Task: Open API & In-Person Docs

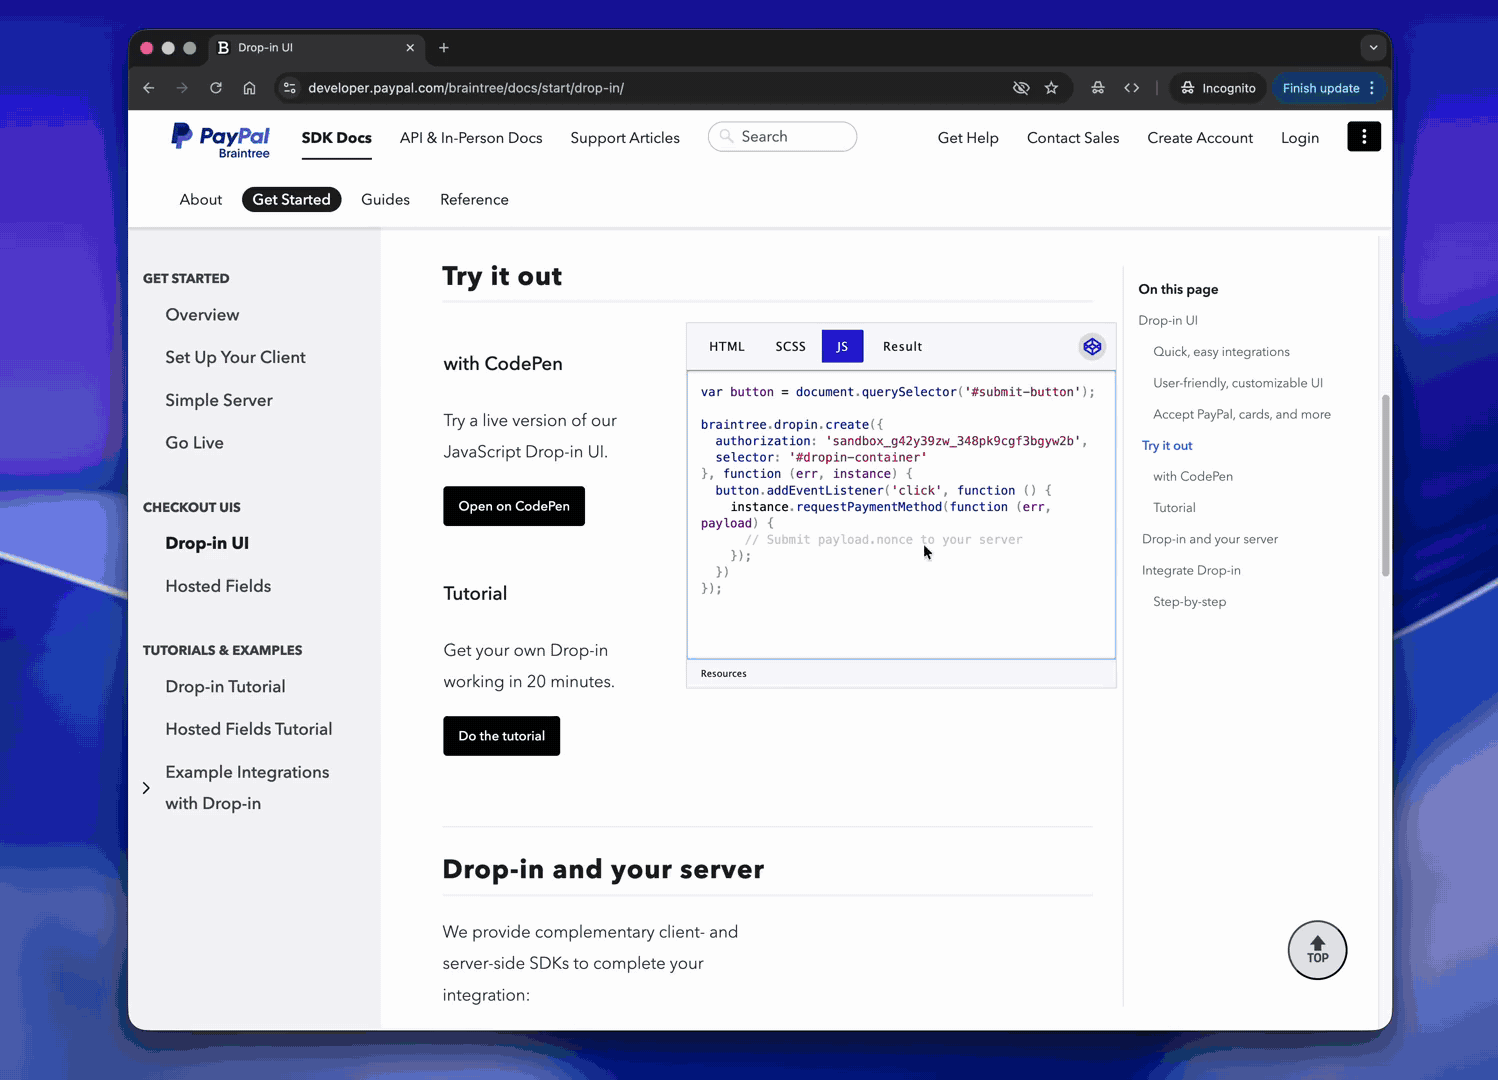Action: [471, 138]
